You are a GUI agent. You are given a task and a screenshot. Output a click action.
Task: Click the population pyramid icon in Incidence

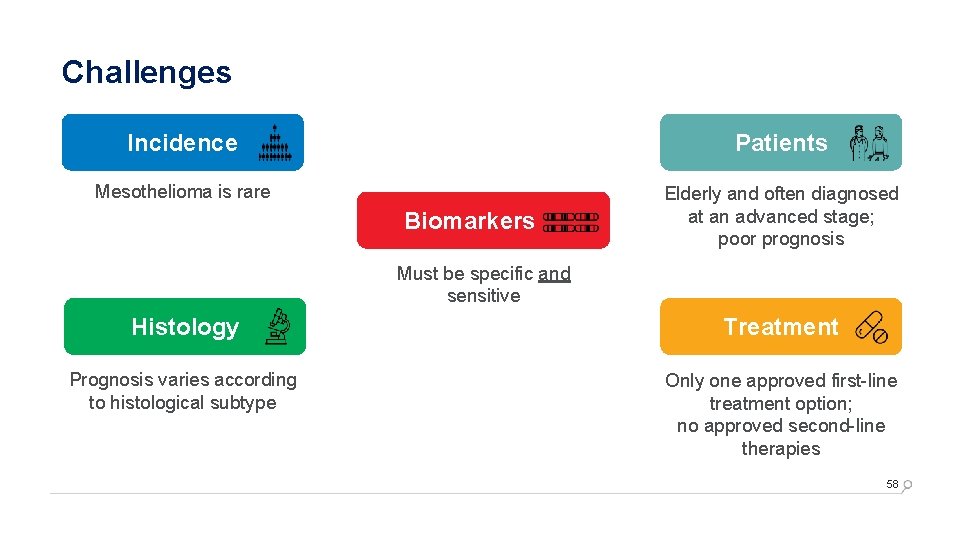coord(275,143)
